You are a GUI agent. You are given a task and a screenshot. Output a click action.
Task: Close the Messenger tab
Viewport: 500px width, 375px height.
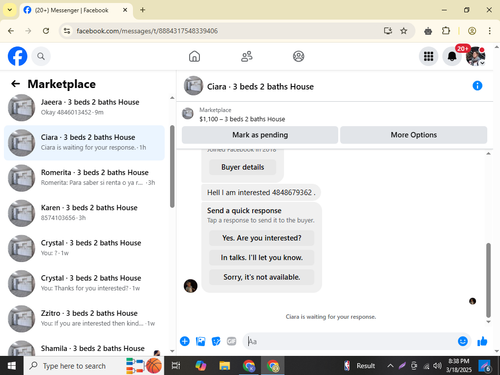[125, 10]
